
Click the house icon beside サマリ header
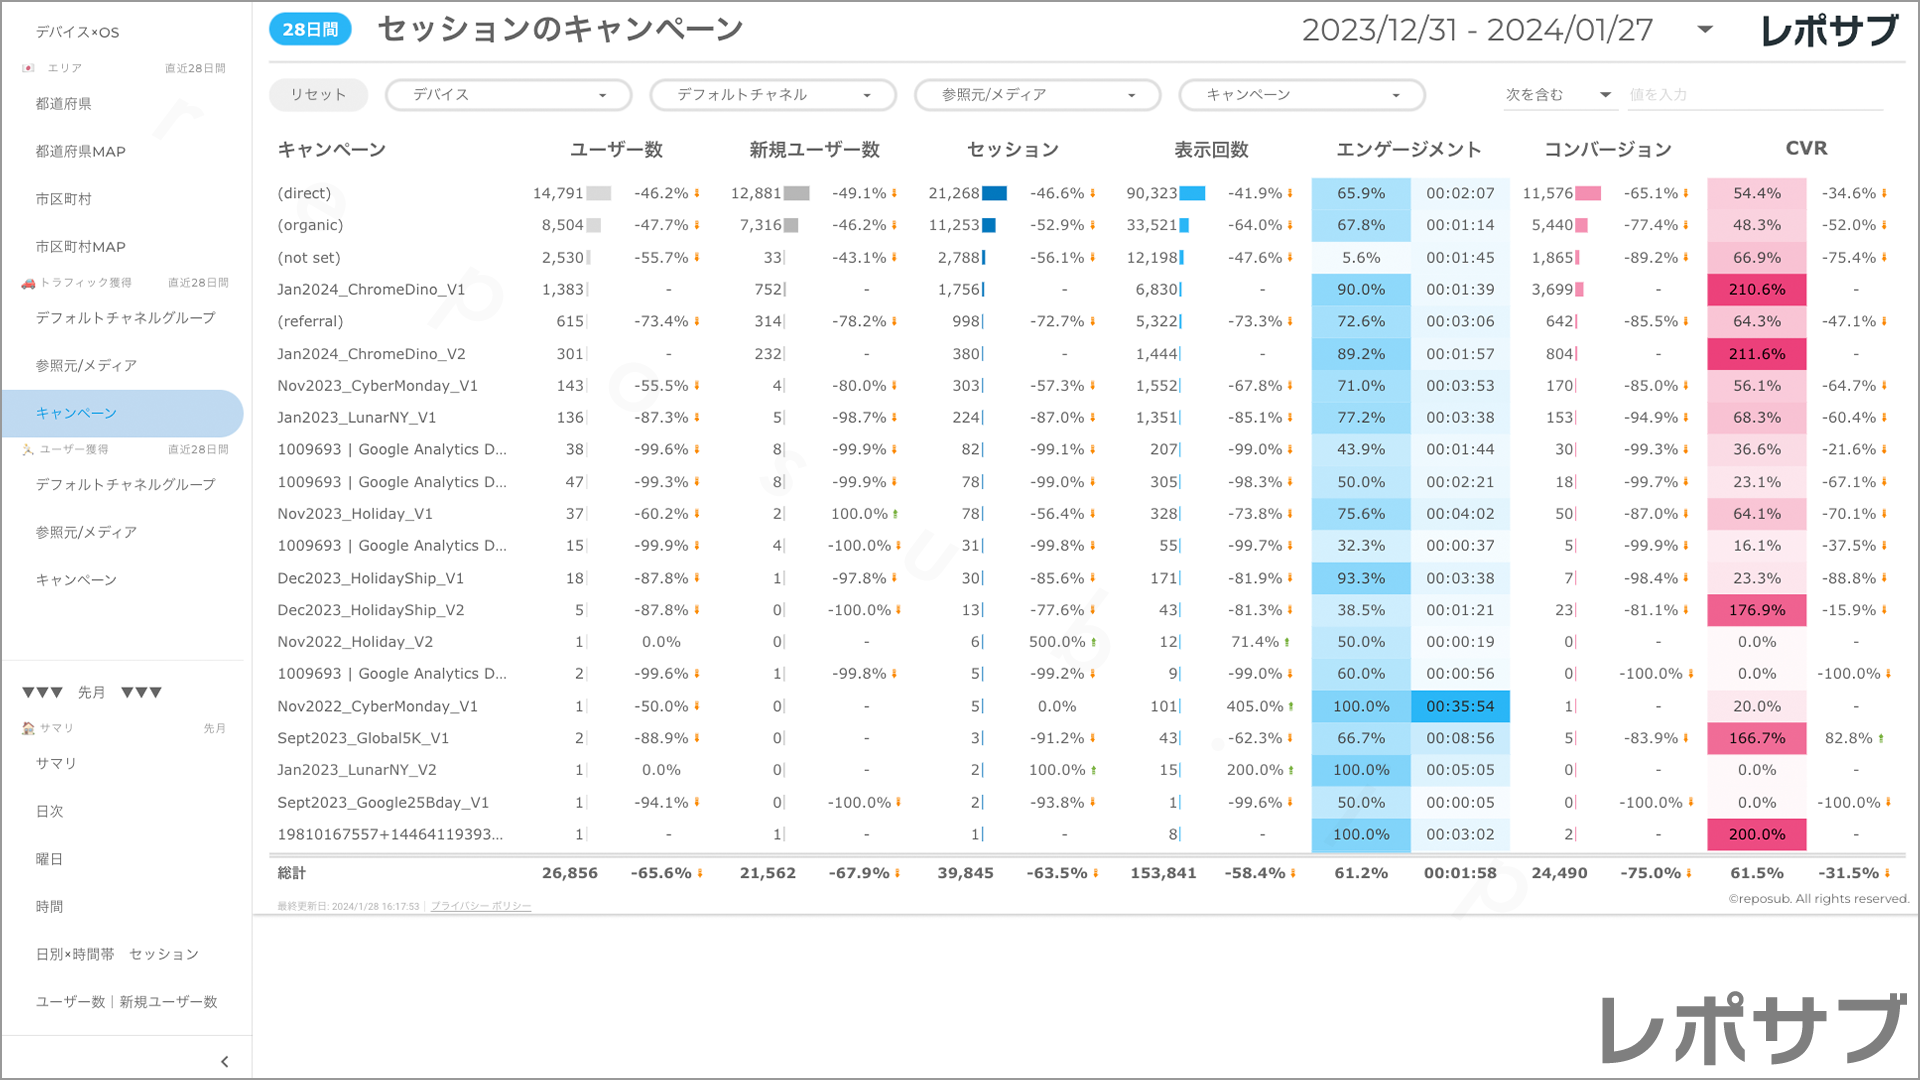(x=28, y=728)
